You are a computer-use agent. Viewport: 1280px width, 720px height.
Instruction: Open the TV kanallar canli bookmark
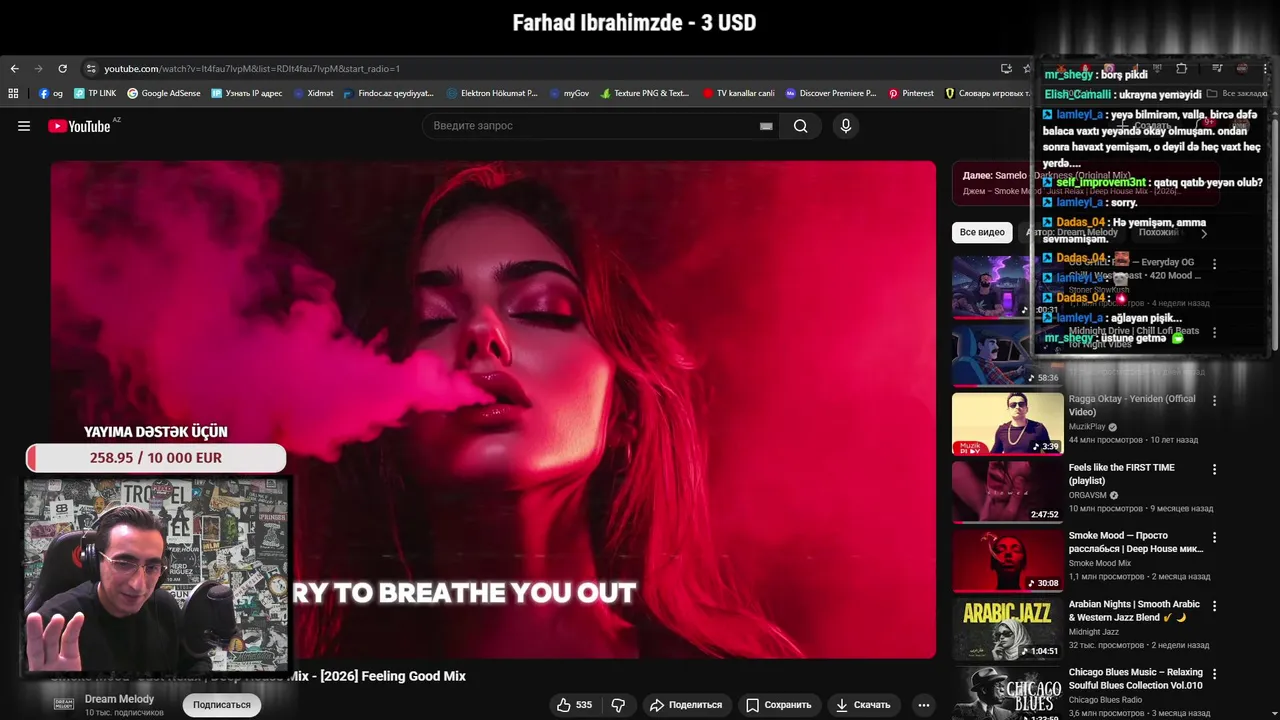[x=739, y=93]
